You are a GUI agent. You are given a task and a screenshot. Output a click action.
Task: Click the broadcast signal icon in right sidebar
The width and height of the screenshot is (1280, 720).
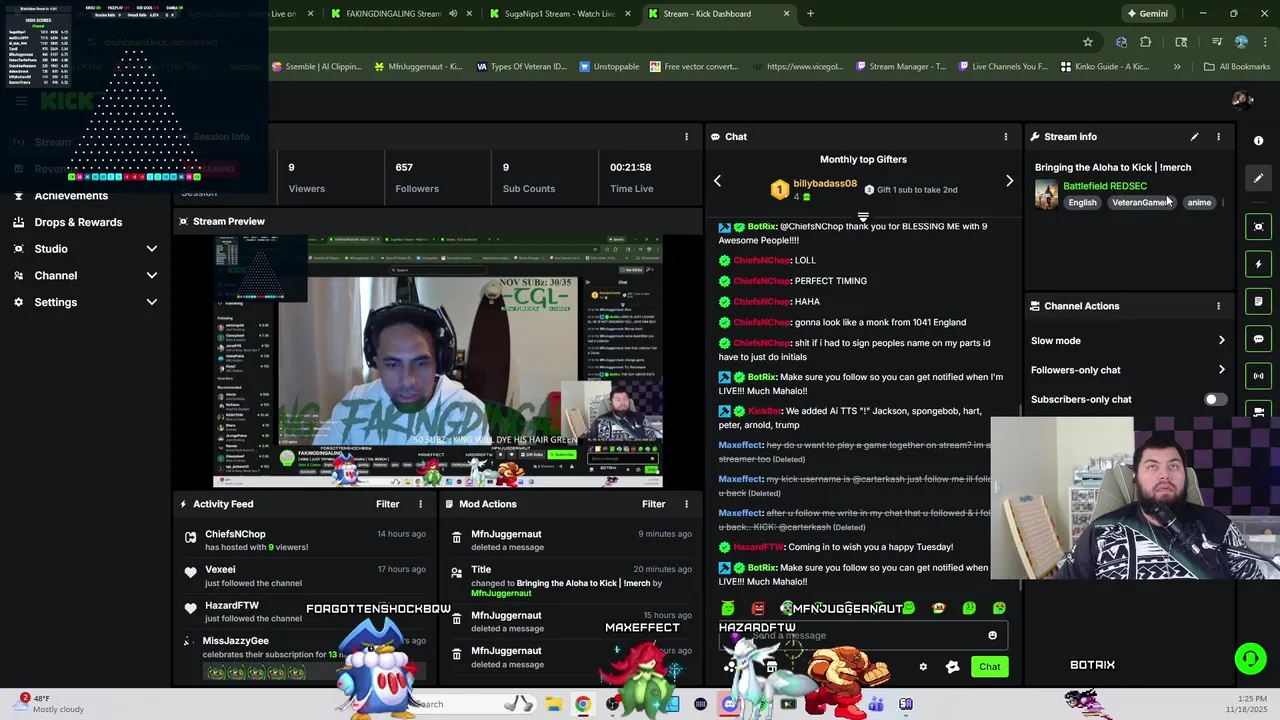pos(1259,376)
